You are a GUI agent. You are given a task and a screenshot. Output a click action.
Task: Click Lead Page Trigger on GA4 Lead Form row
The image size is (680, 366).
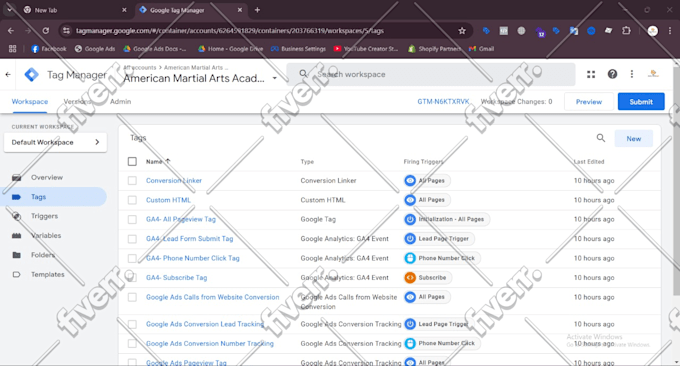point(439,239)
